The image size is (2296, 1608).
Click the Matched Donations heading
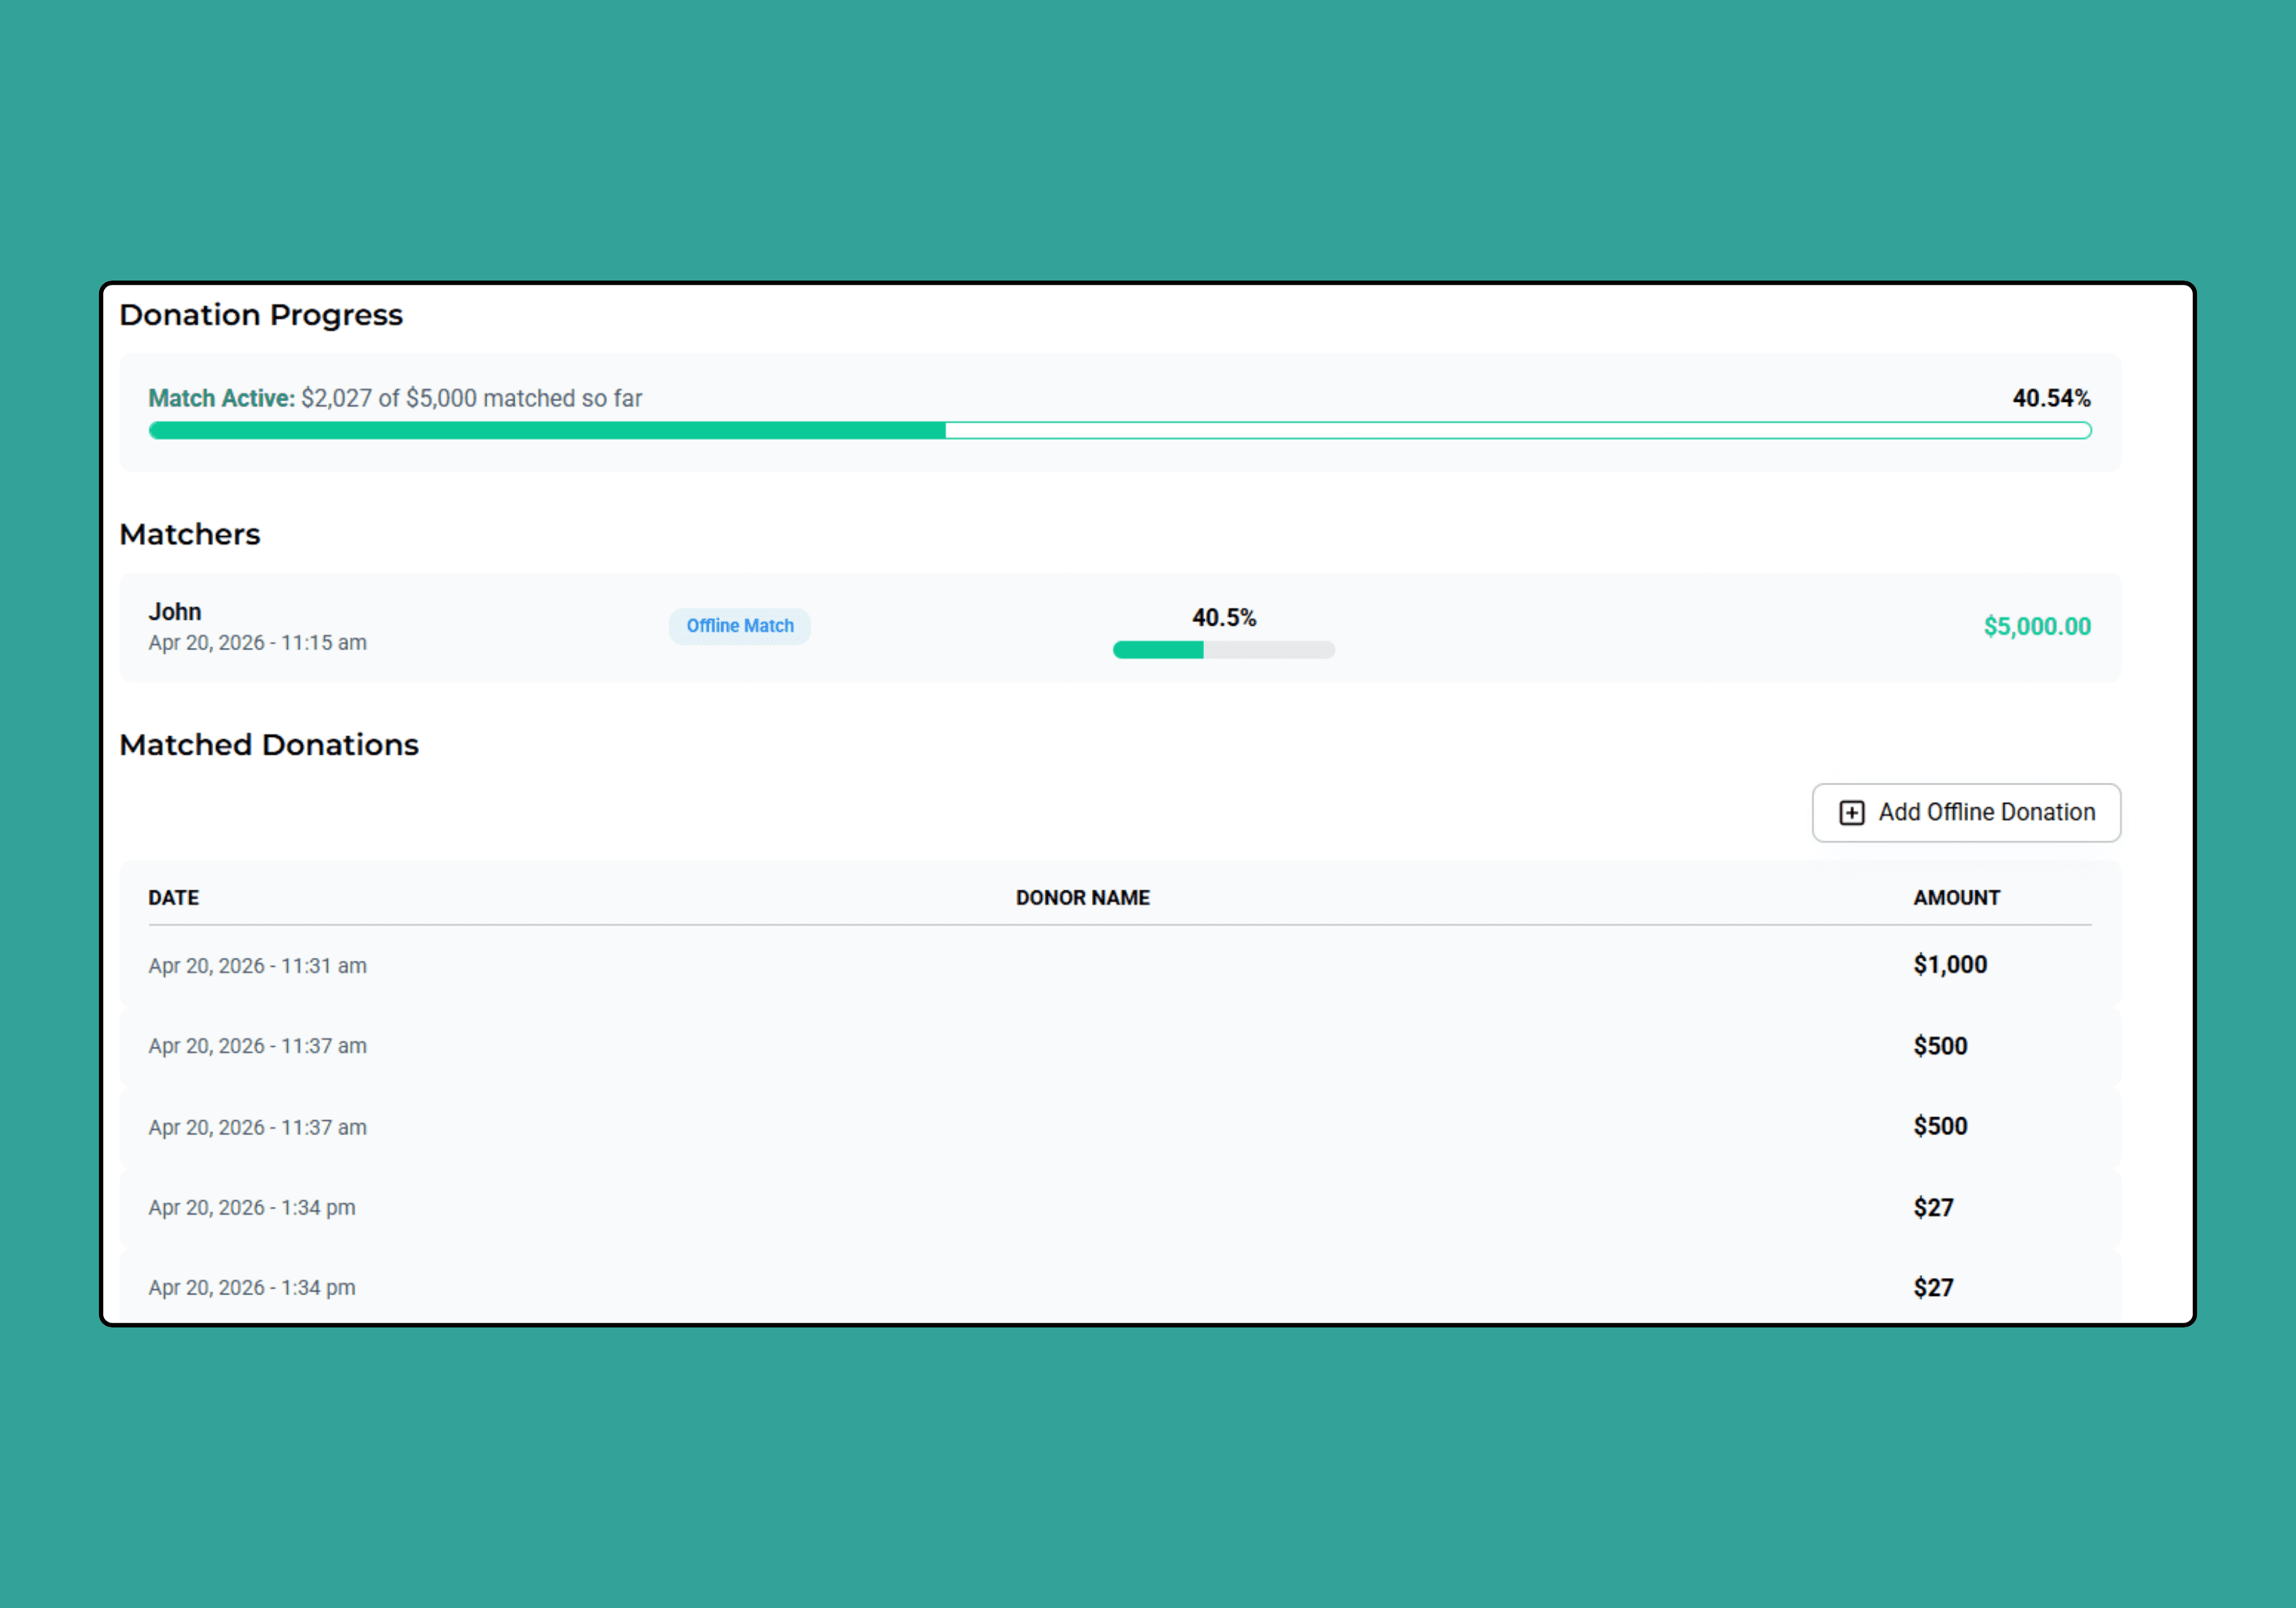click(x=268, y=745)
